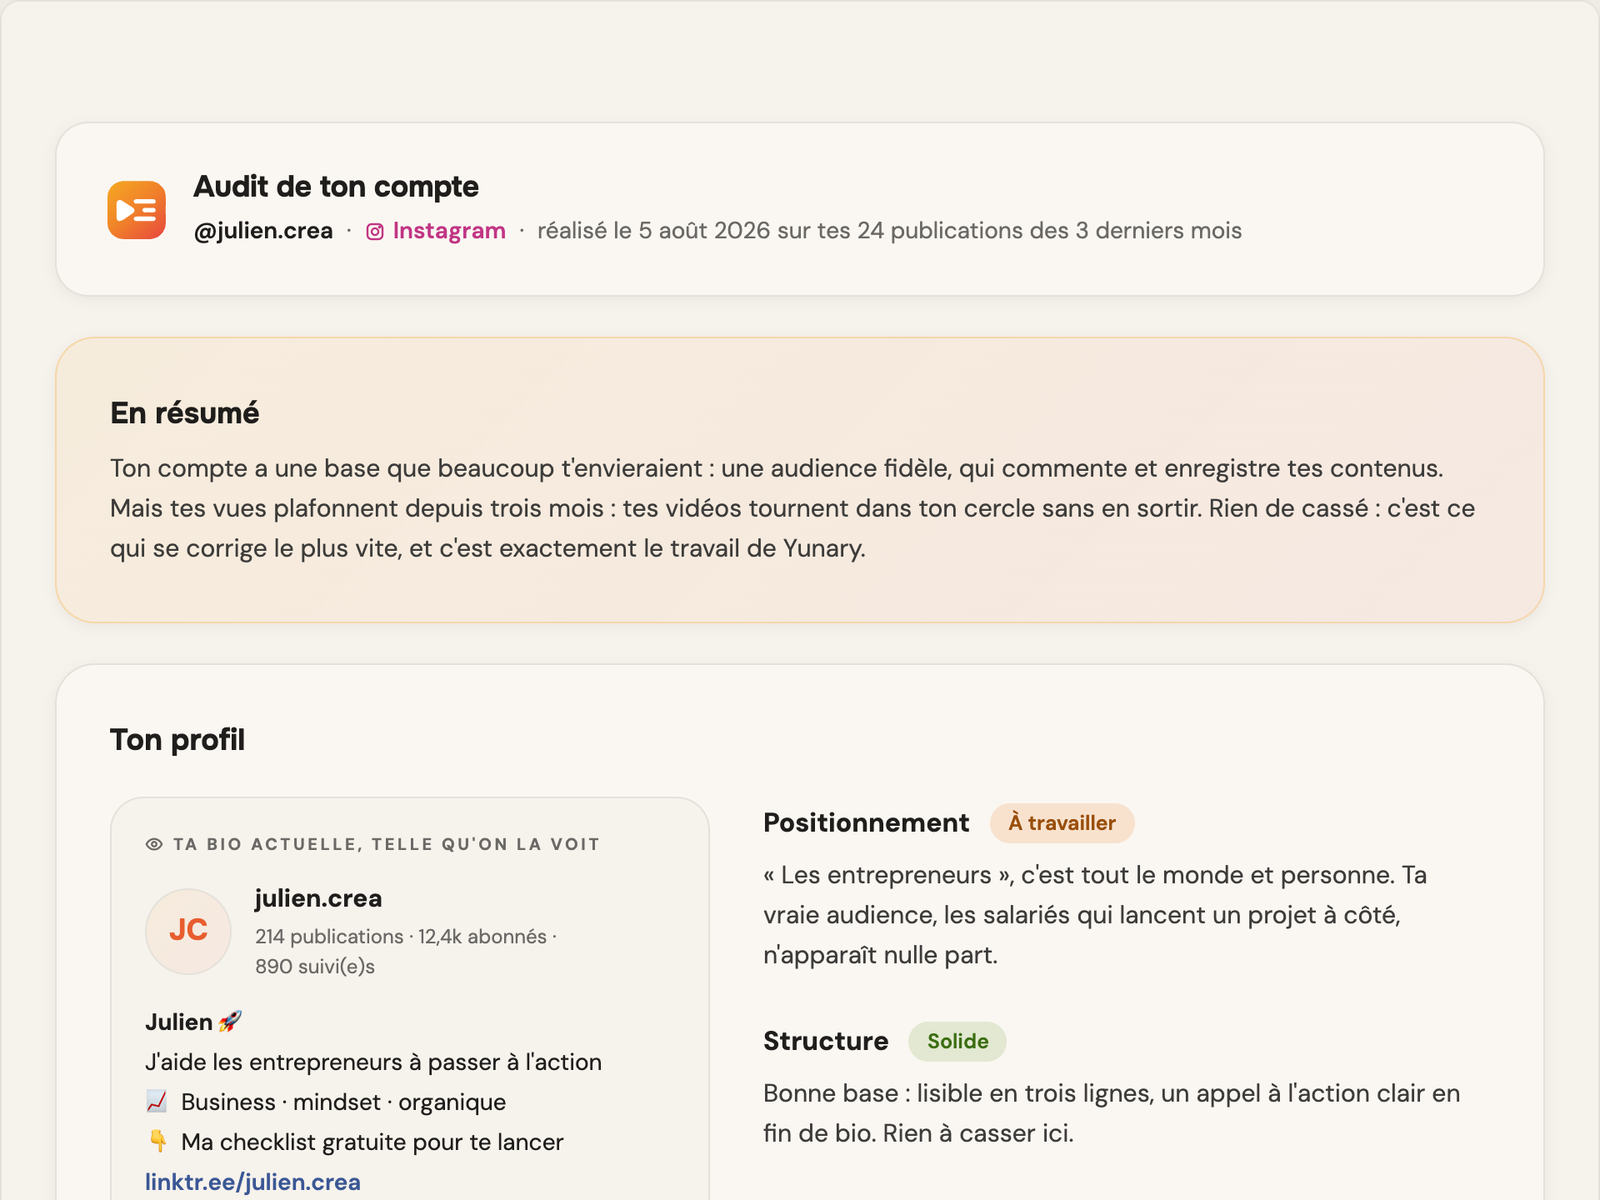Click the summary paragraph starting 'Ton compte a une base'
Screen dimensions: 1600x1200
[x=793, y=508]
